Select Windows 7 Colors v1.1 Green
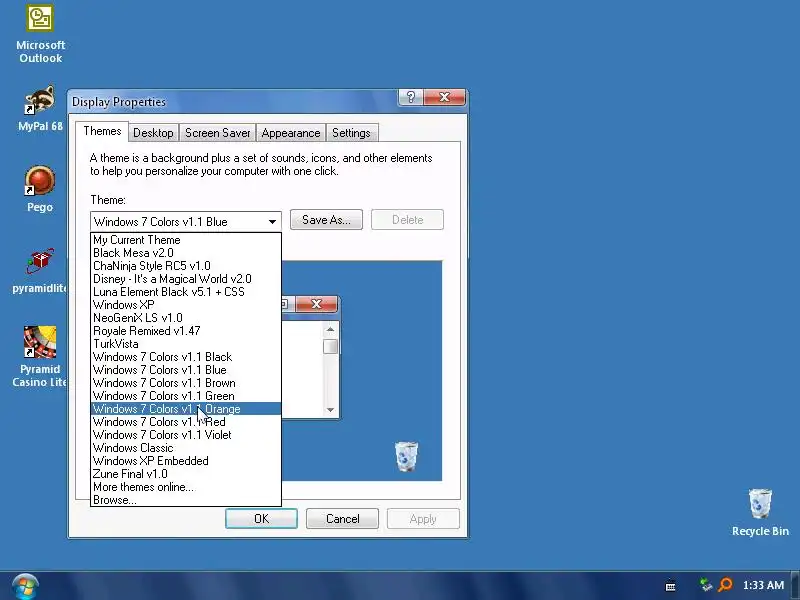Image resolution: width=800 pixels, height=600 pixels. click(186, 396)
